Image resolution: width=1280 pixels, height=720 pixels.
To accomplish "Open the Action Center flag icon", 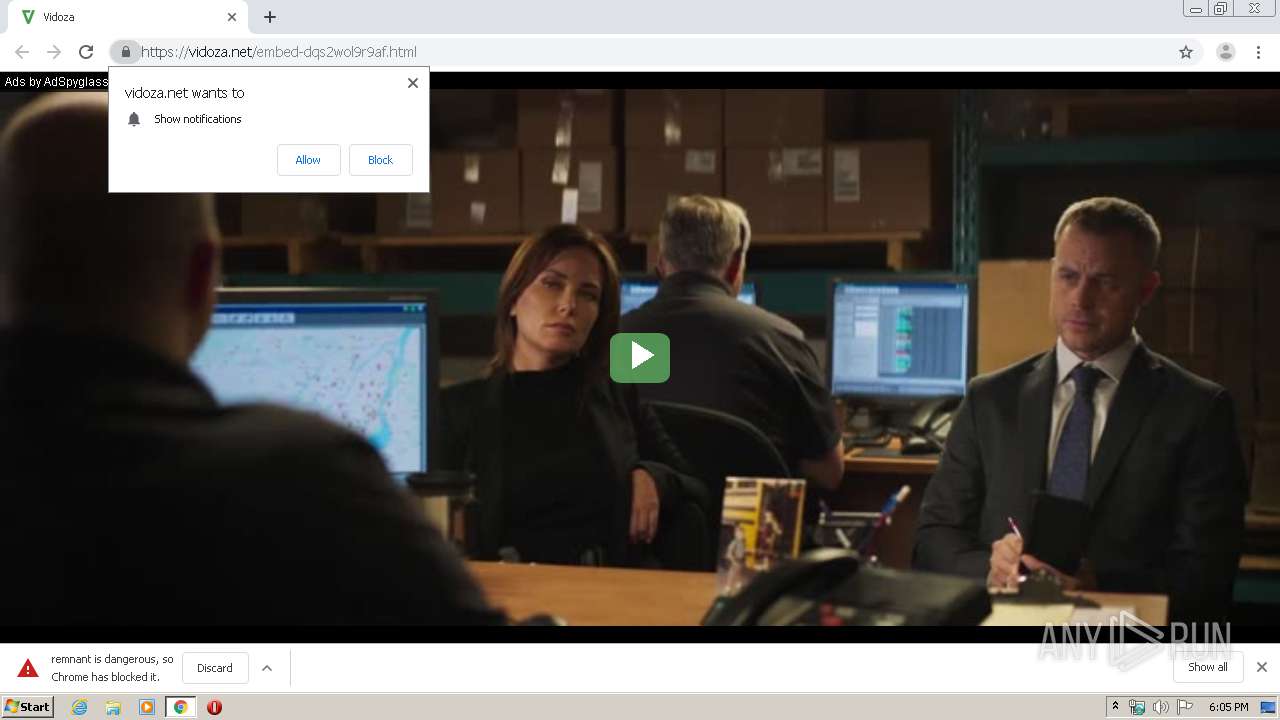I will tap(1185, 707).
